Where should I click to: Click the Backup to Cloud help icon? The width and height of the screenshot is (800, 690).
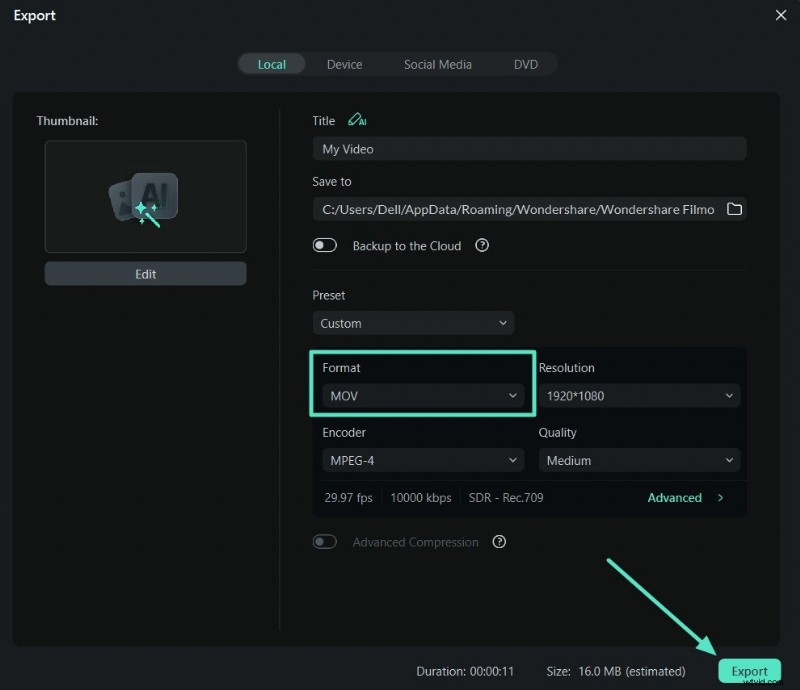[x=482, y=245]
